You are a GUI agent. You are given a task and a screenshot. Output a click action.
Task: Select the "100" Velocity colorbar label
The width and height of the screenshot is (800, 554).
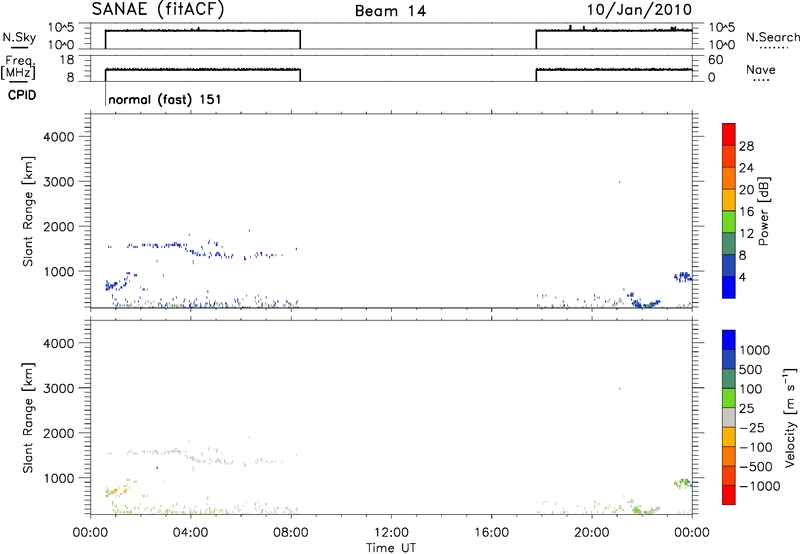point(750,389)
